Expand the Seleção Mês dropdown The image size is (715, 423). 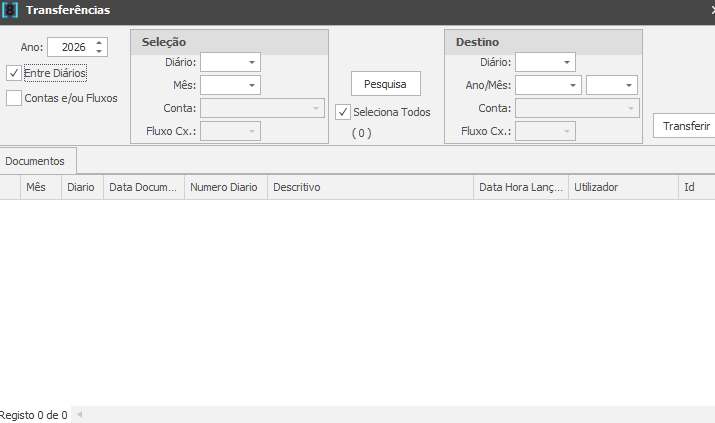pyautogui.click(x=251, y=85)
